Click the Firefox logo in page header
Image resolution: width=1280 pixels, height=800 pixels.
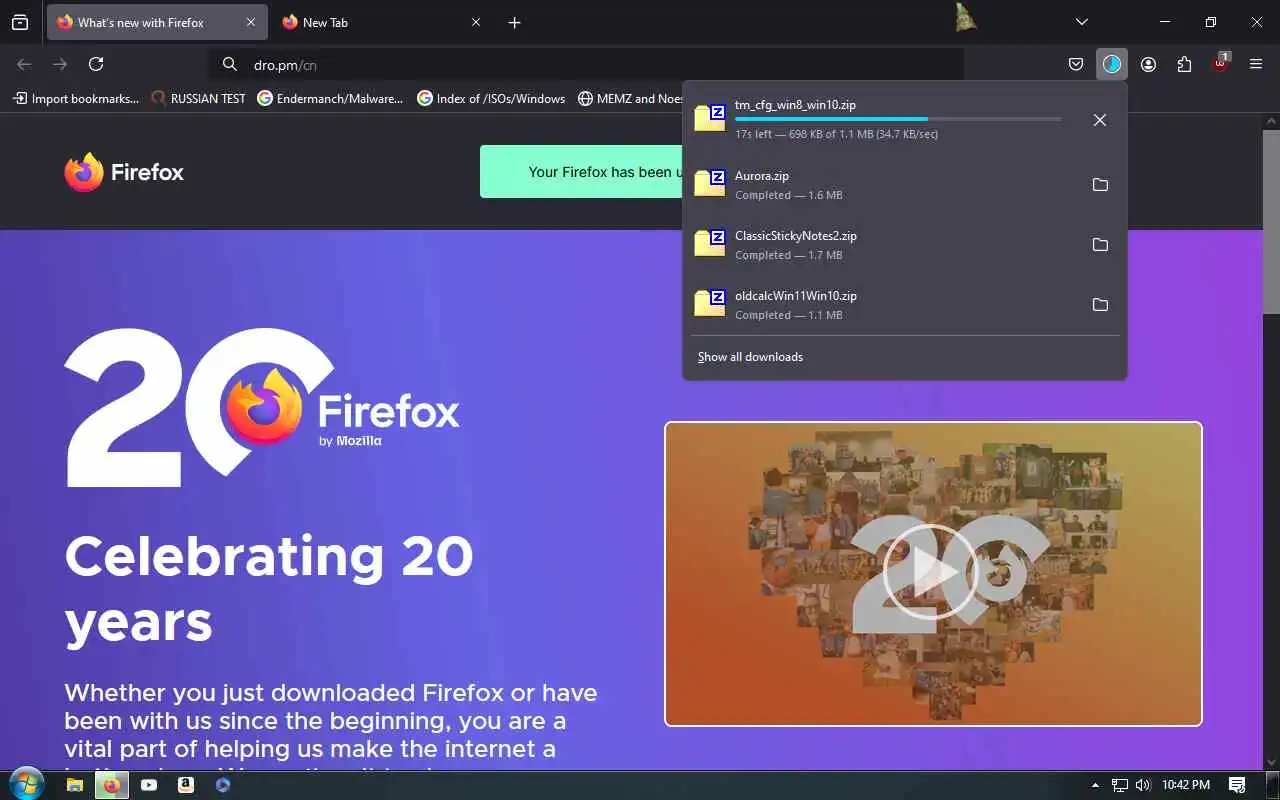coord(124,172)
